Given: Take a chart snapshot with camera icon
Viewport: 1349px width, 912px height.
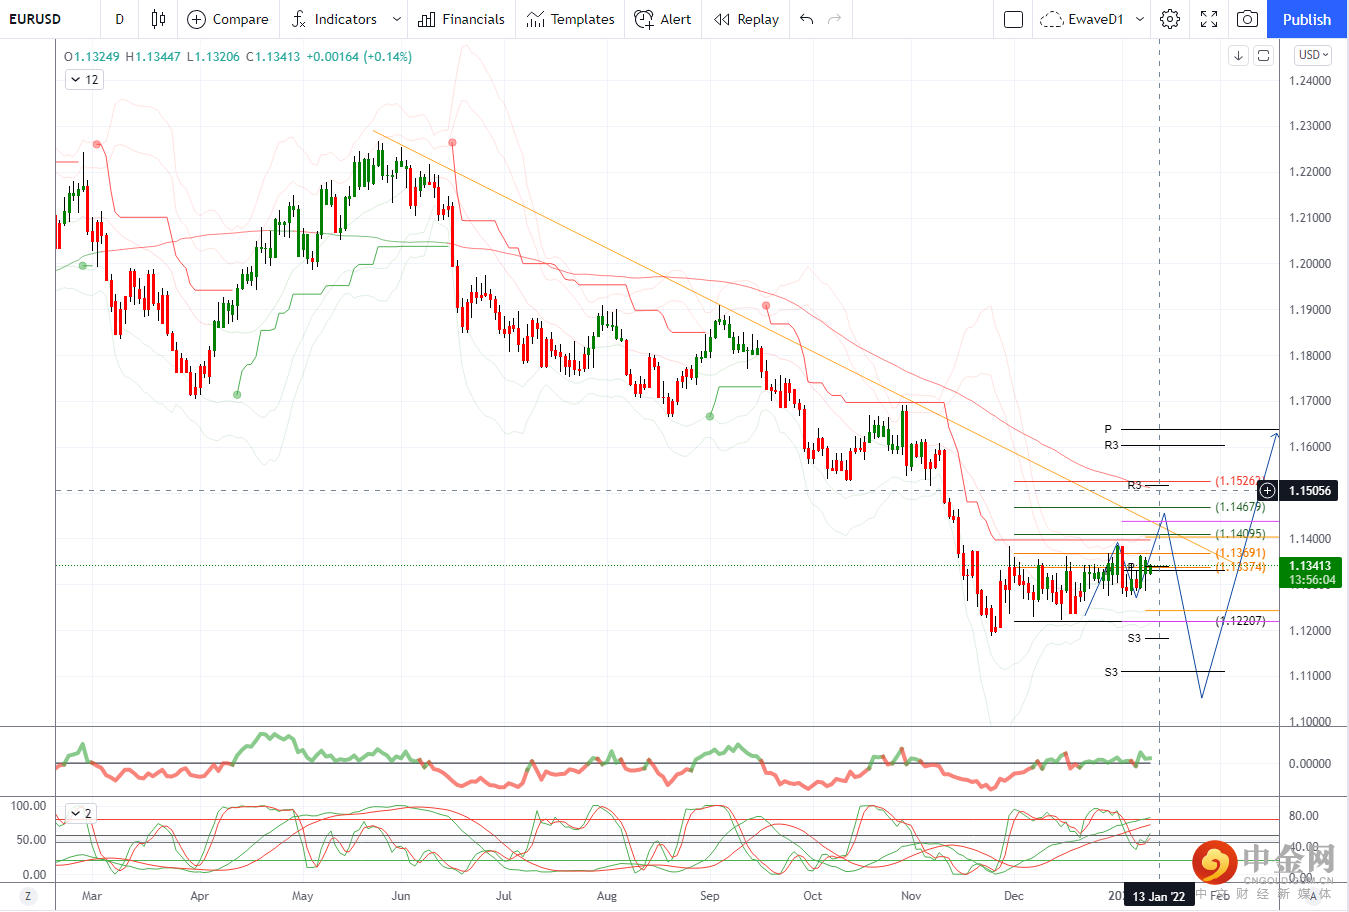Looking at the screenshot, I should [1247, 19].
